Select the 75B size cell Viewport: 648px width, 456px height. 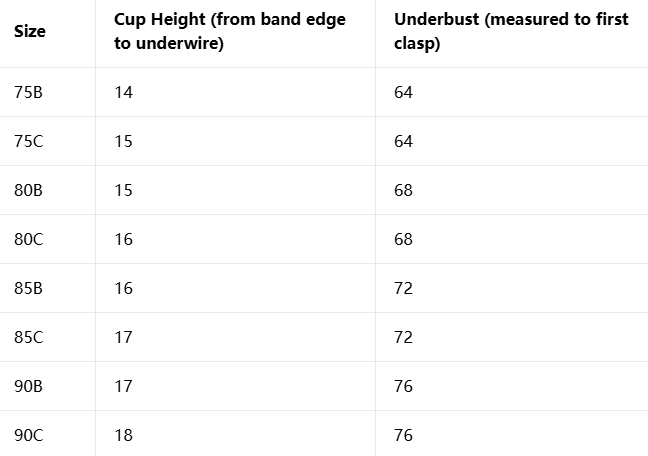pyautogui.click(x=28, y=93)
